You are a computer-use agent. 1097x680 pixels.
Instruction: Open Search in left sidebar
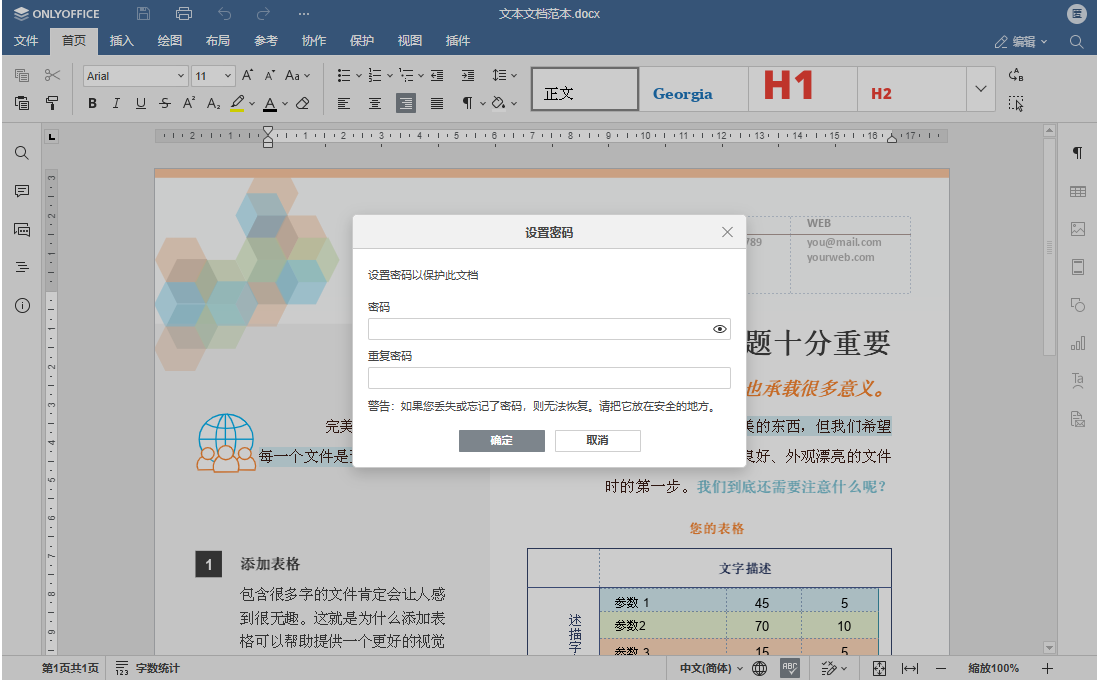[22, 153]
